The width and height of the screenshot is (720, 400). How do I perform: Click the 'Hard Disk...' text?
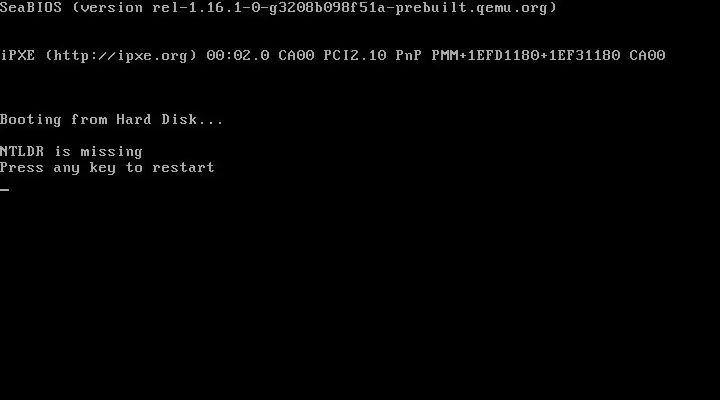coord(170,119)
